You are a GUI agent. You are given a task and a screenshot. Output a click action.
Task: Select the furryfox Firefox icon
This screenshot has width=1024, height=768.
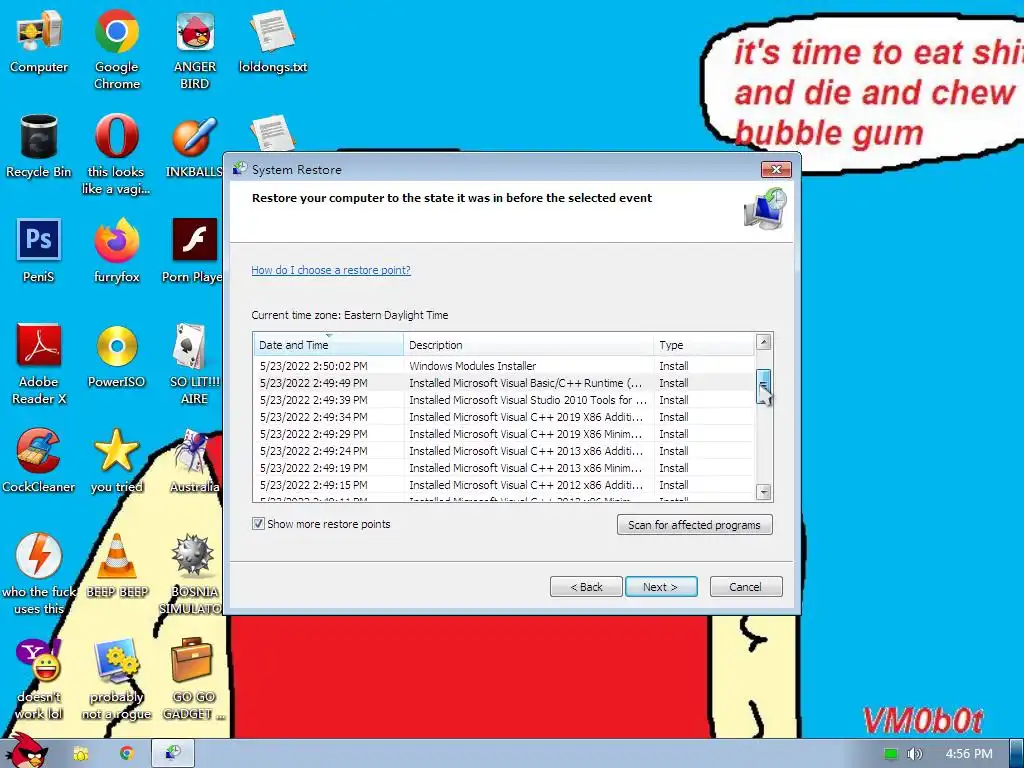116,250
